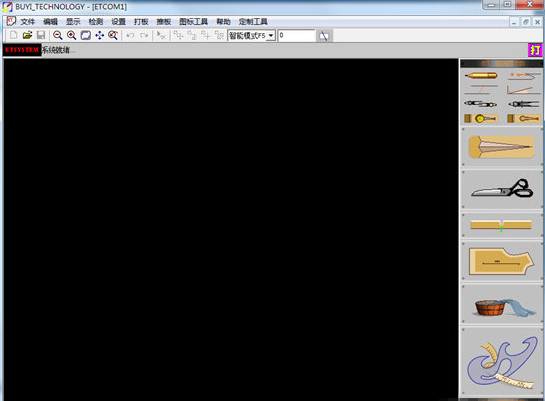
Task: Click the save floppy disk icon
Action: coord(41,35)
